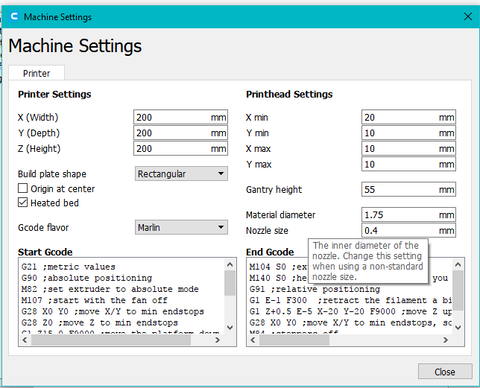Select the Printer tab

tap(36, 73)
